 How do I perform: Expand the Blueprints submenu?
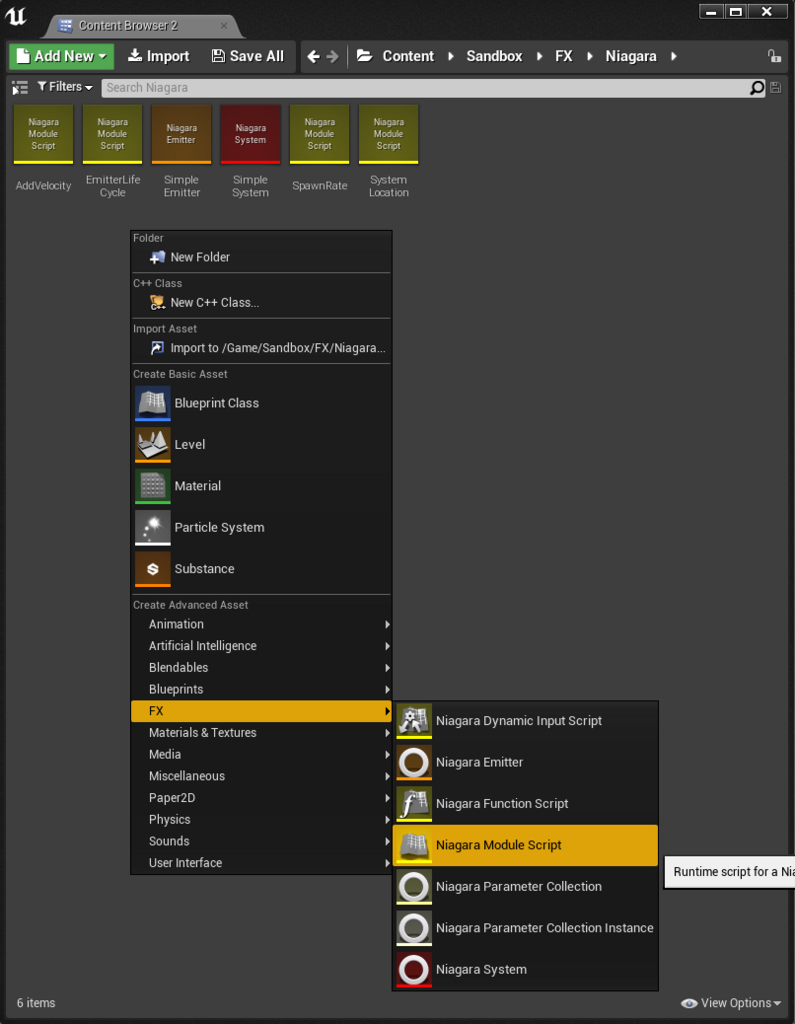coord(261,689)
